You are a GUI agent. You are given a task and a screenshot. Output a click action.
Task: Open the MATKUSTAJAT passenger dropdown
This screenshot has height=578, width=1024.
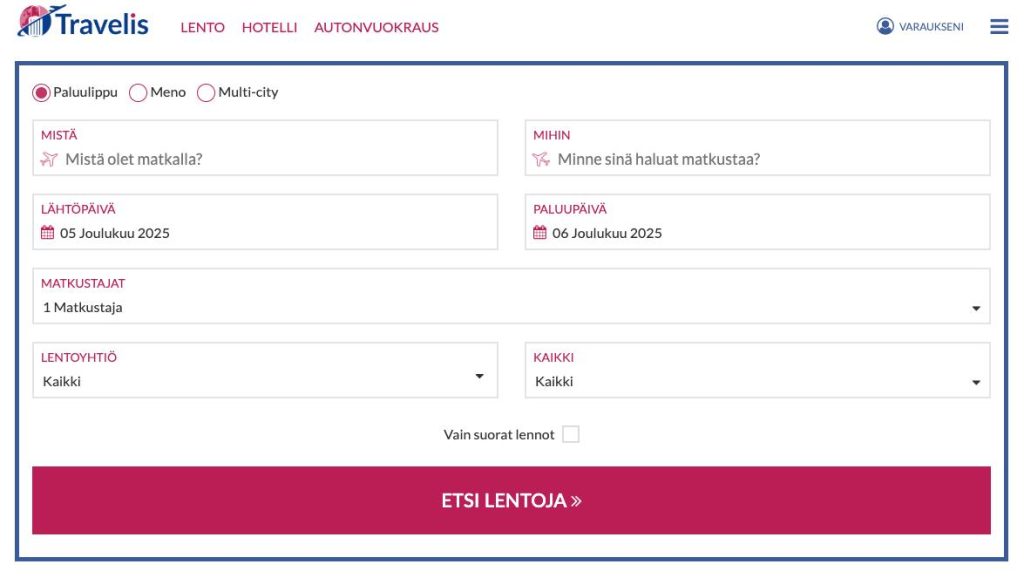click(x=976, y=307)
